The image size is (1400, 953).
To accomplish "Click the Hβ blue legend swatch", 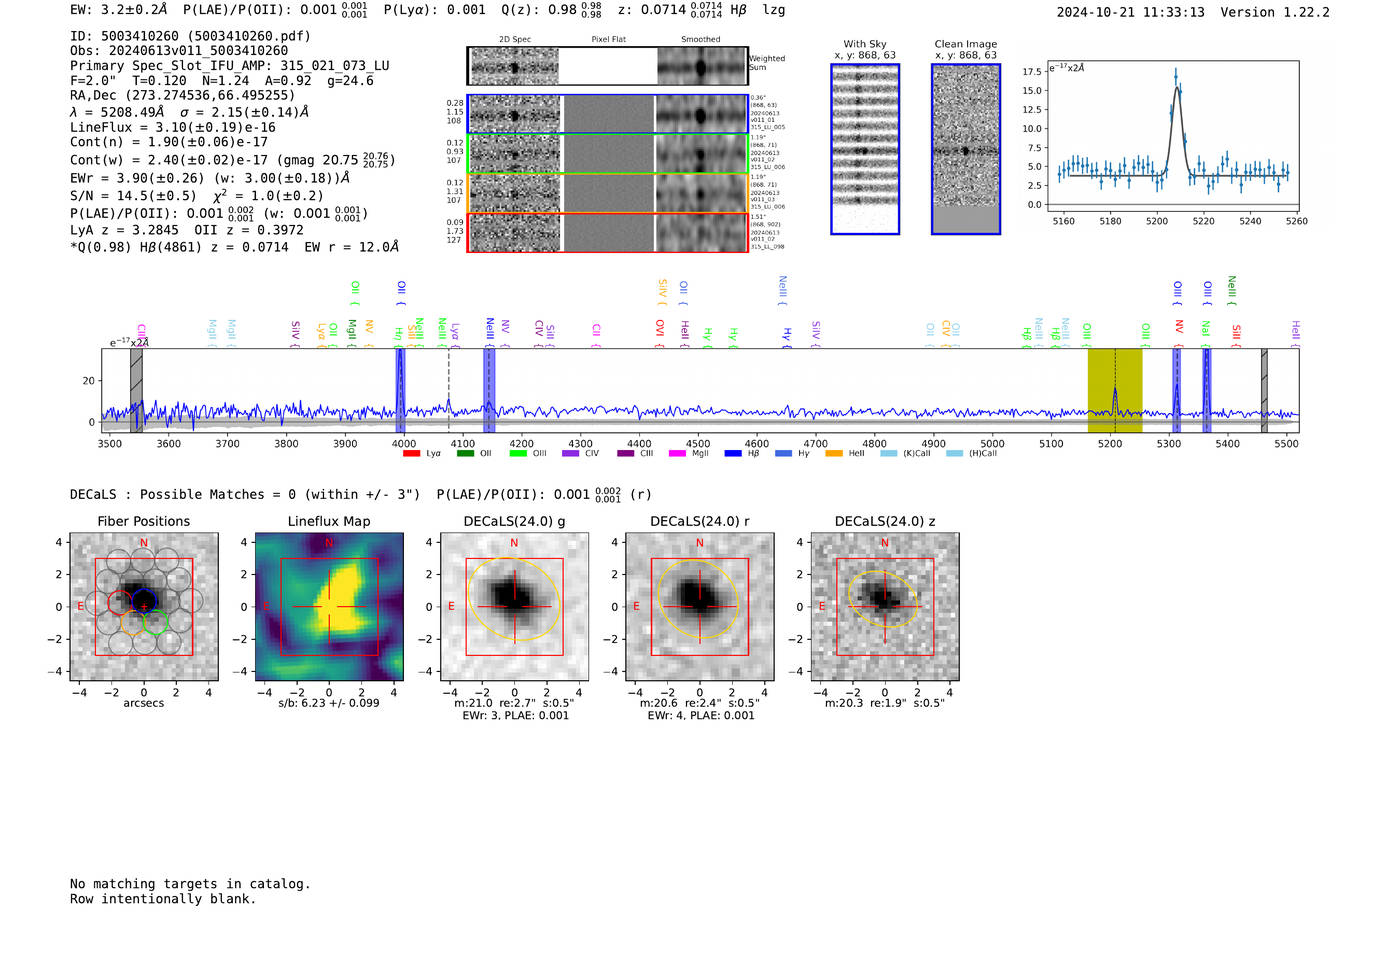I will click(x=733, y=454).
